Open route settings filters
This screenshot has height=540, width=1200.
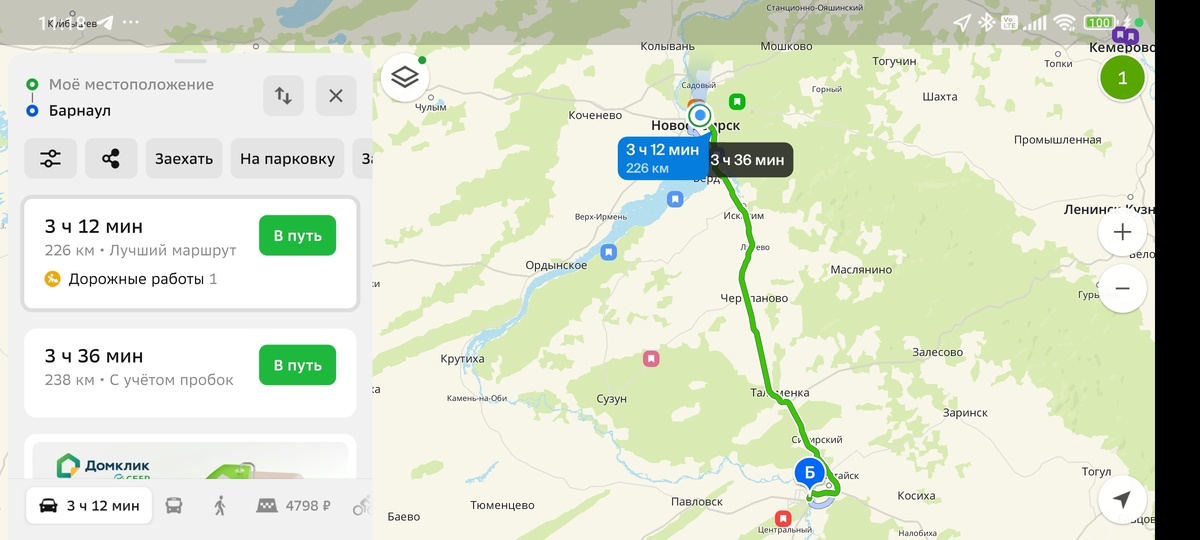coord(51,158)
